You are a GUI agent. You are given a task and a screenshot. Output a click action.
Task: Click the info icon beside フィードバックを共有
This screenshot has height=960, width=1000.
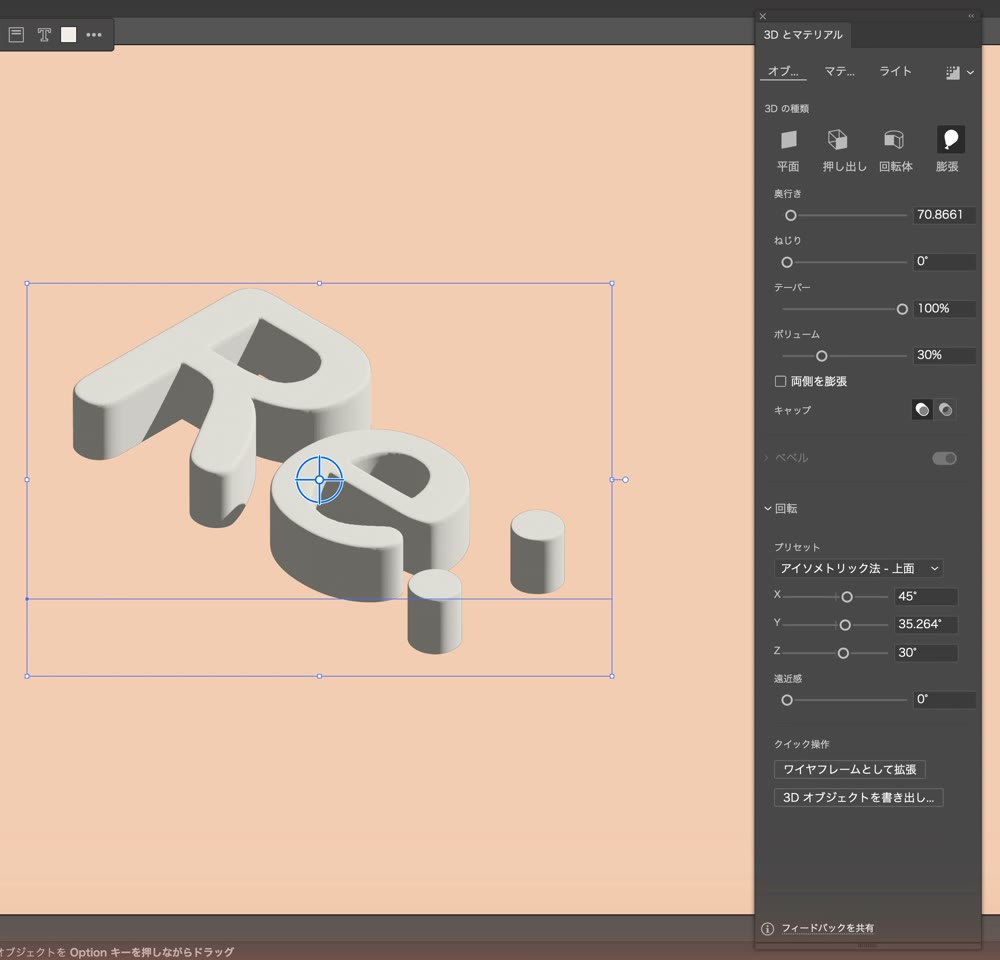tap(768, 929)
